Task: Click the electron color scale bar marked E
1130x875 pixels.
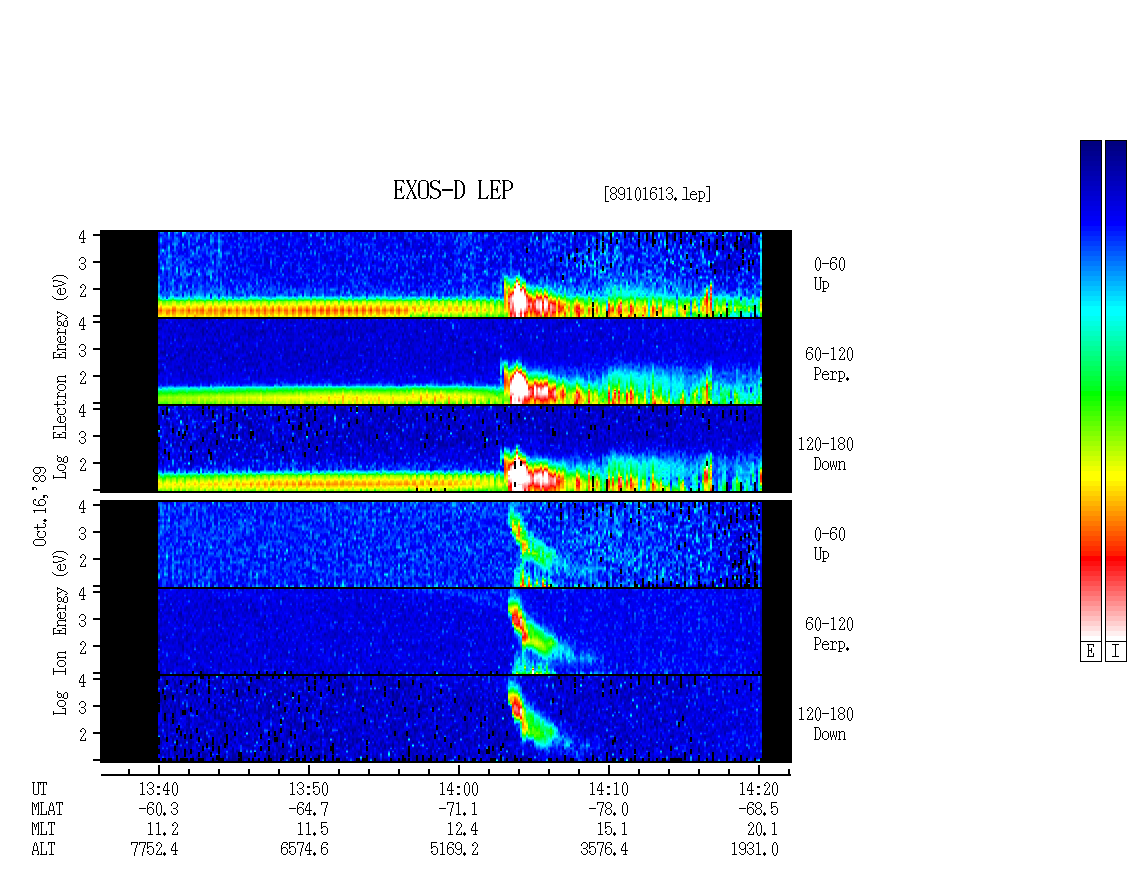Action: [x=1090, y=390]
